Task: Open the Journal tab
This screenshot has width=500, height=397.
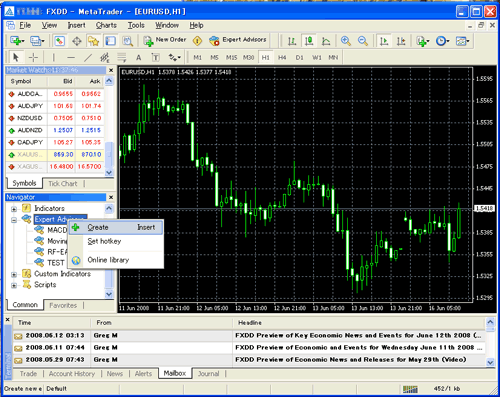Action: coord(209,374)
